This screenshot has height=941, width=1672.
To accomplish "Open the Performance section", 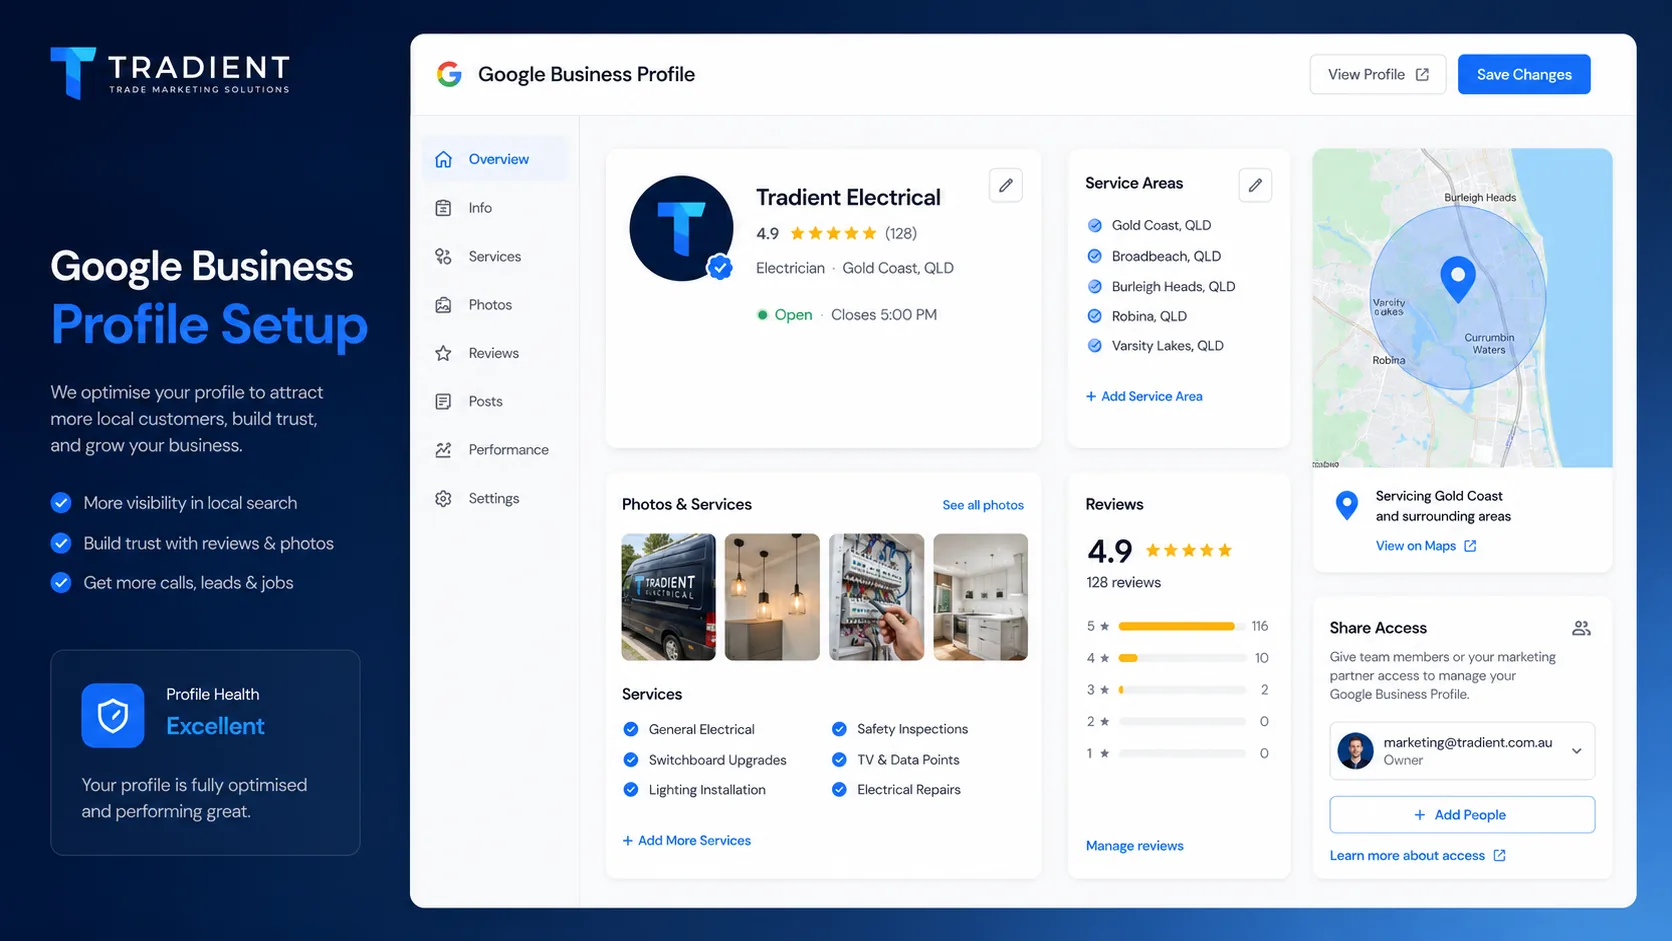I will [x=494, y=450].
